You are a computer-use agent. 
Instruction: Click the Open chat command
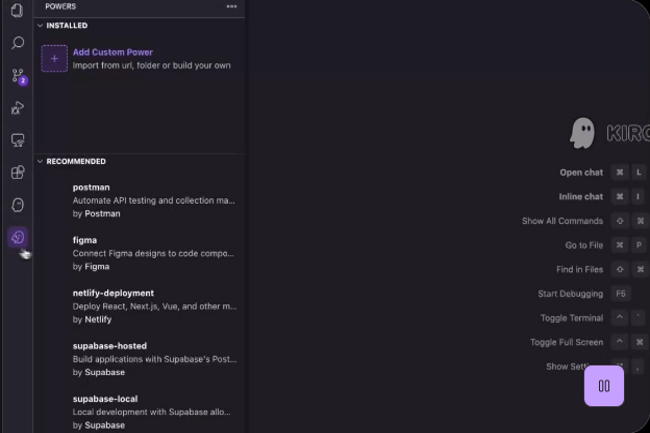(581, 172)
